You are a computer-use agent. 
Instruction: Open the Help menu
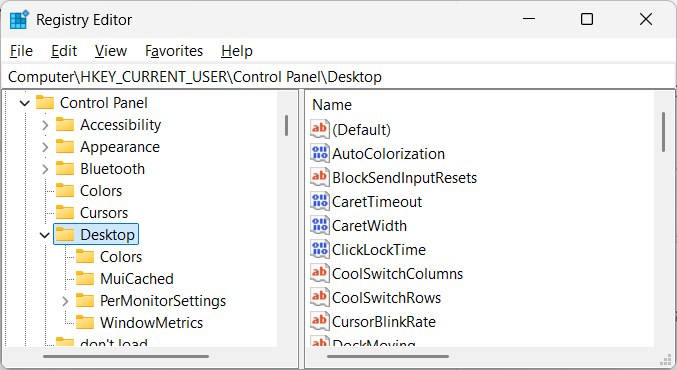[237, 51]
